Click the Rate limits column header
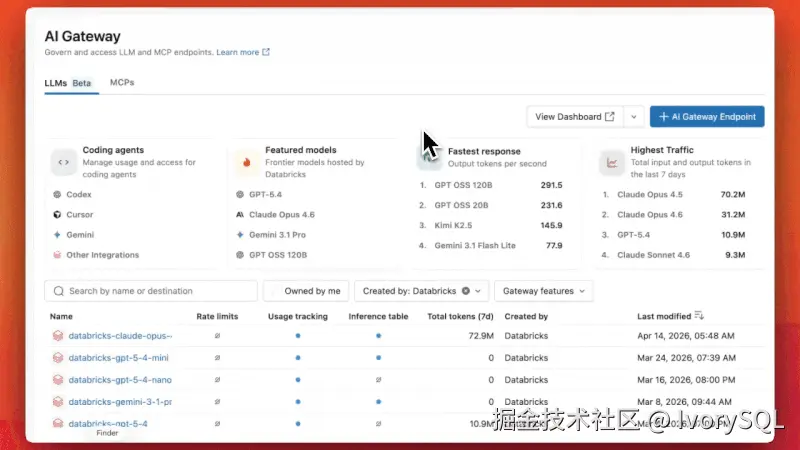 (x=217, y=316)
